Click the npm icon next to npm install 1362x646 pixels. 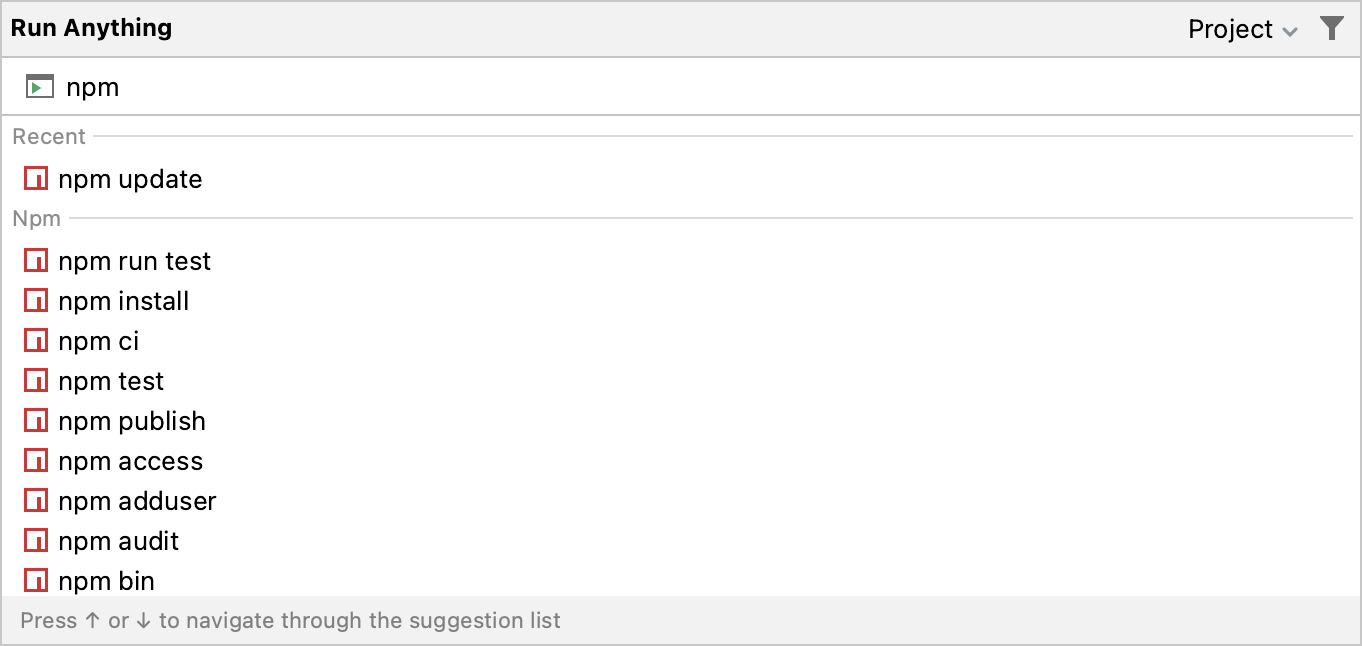tap(36, 300)
